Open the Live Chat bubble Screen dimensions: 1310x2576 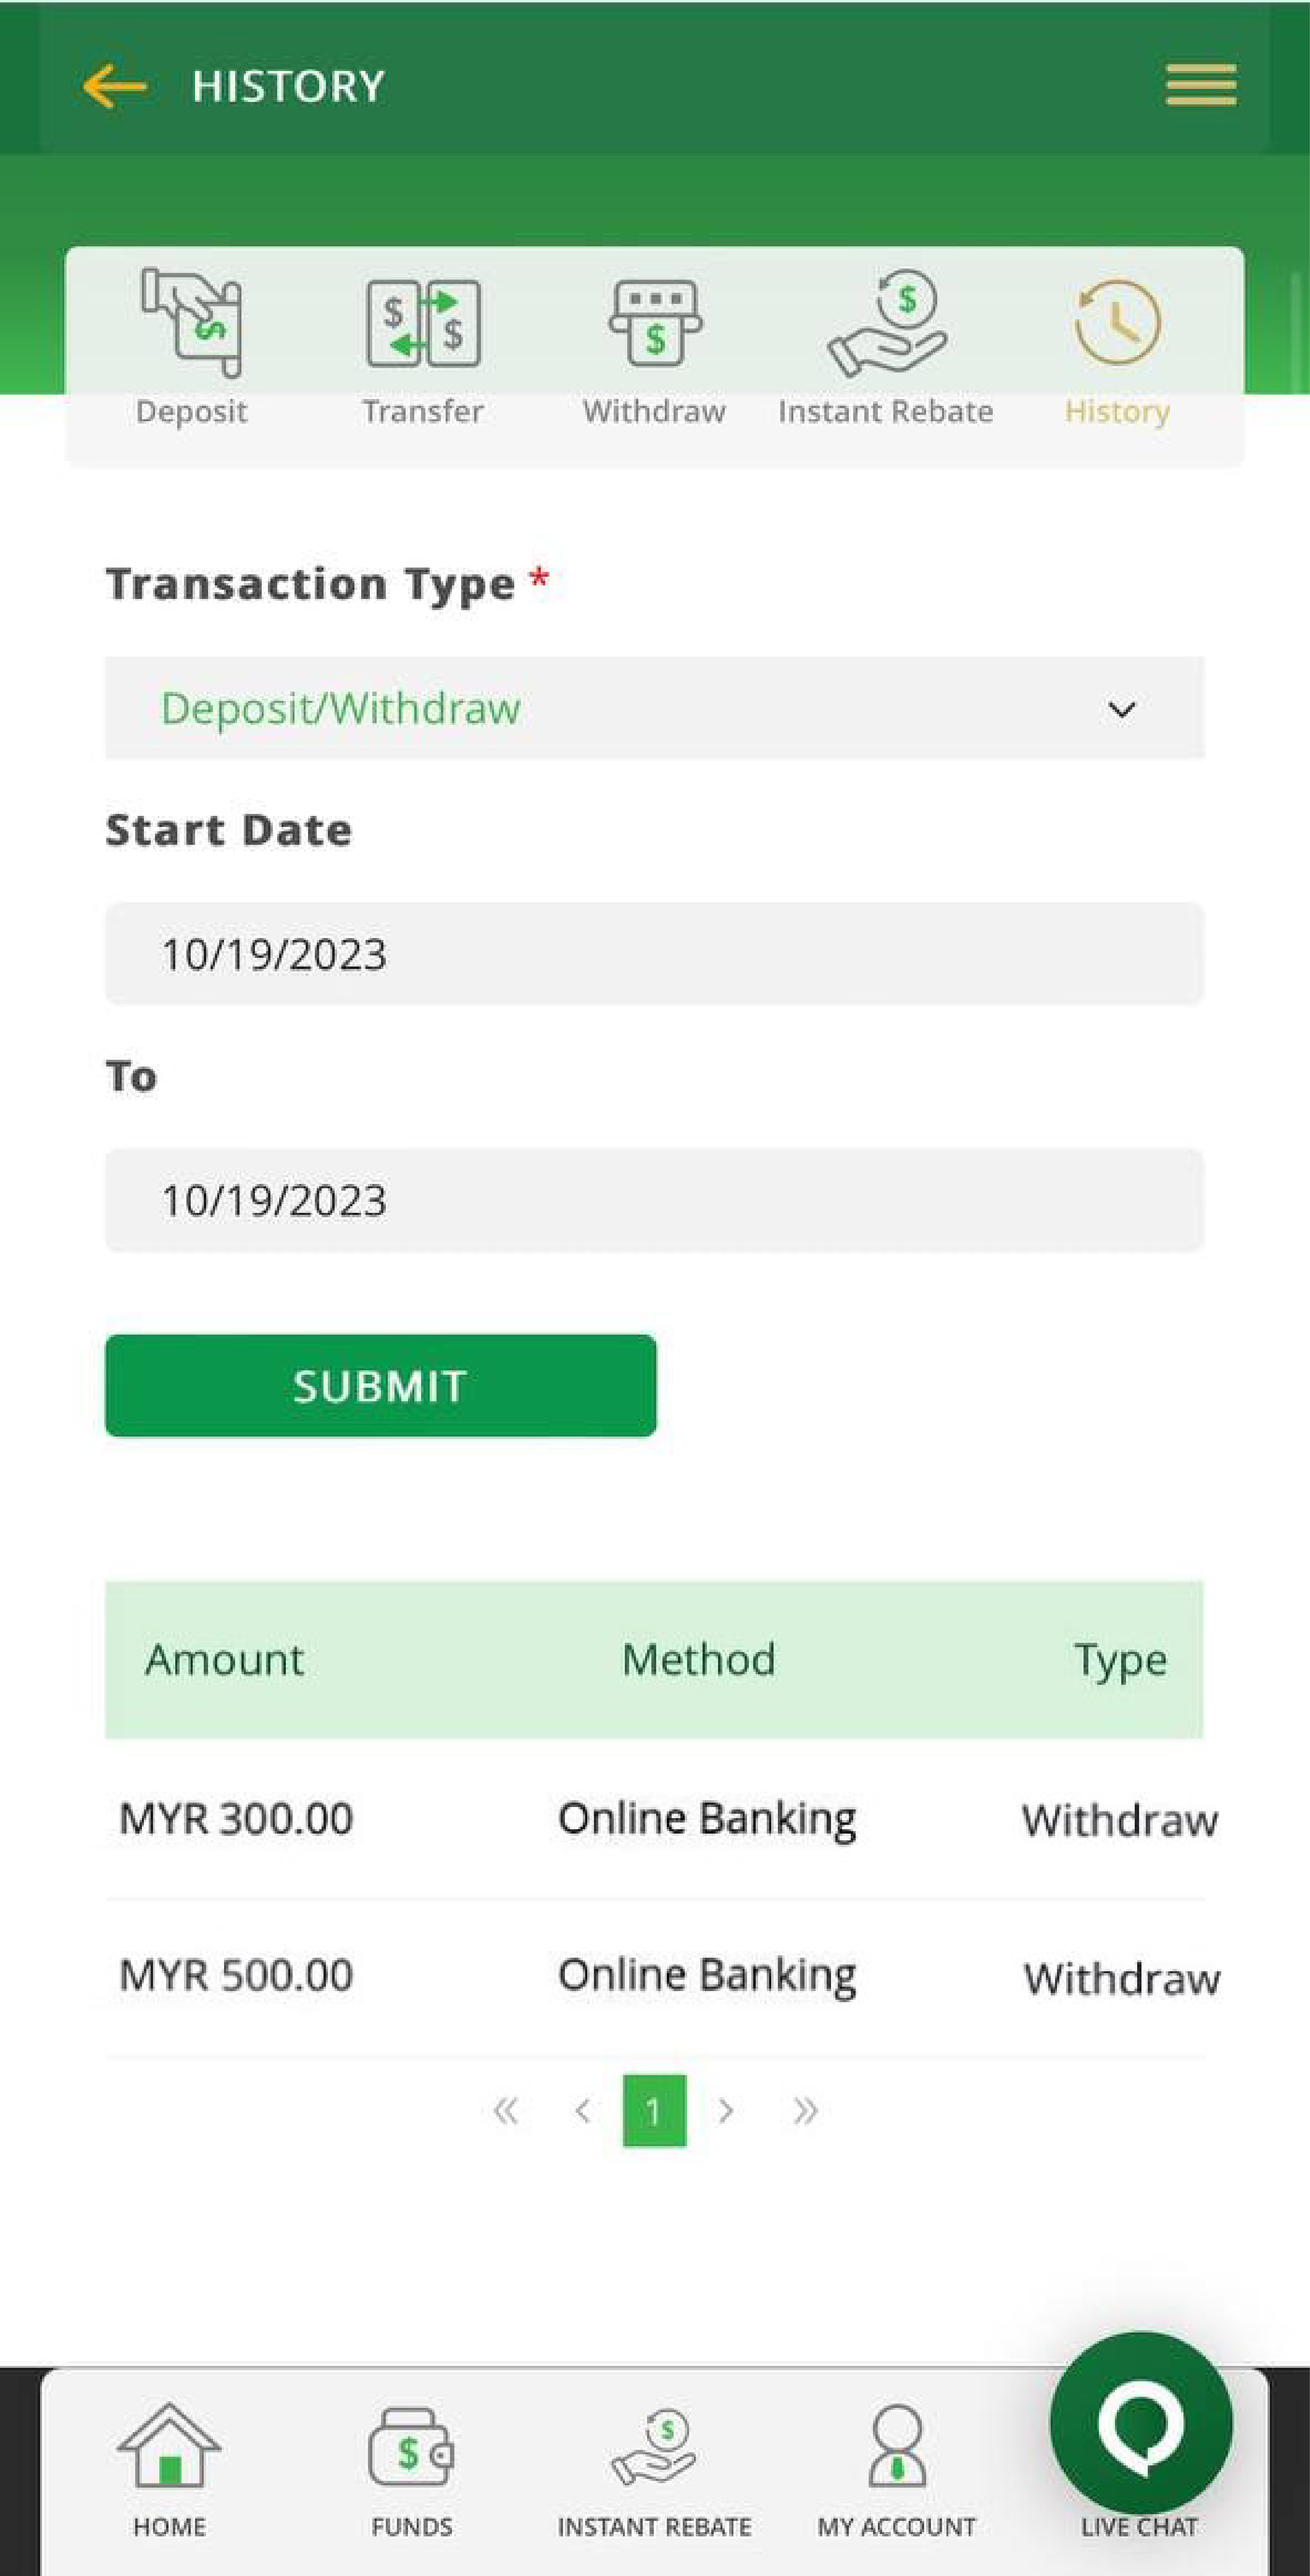(1141, 2424)
